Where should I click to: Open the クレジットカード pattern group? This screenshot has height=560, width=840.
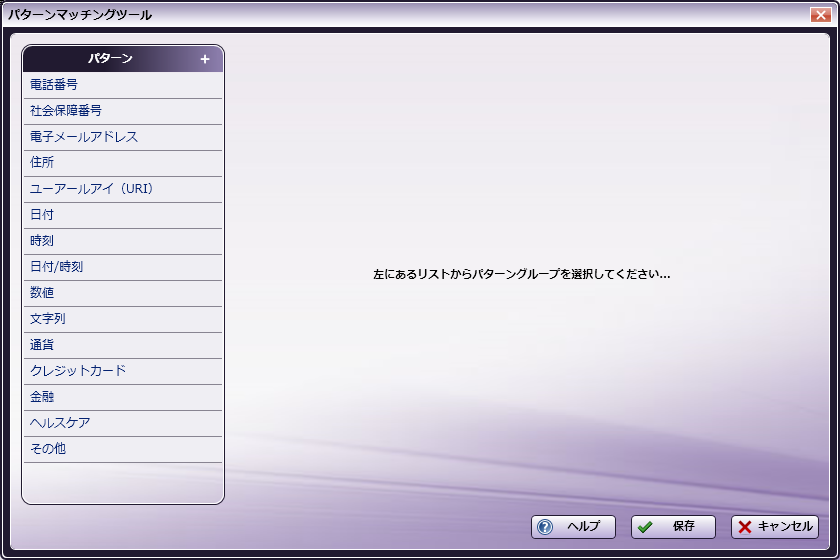click(x=123, y=371)
